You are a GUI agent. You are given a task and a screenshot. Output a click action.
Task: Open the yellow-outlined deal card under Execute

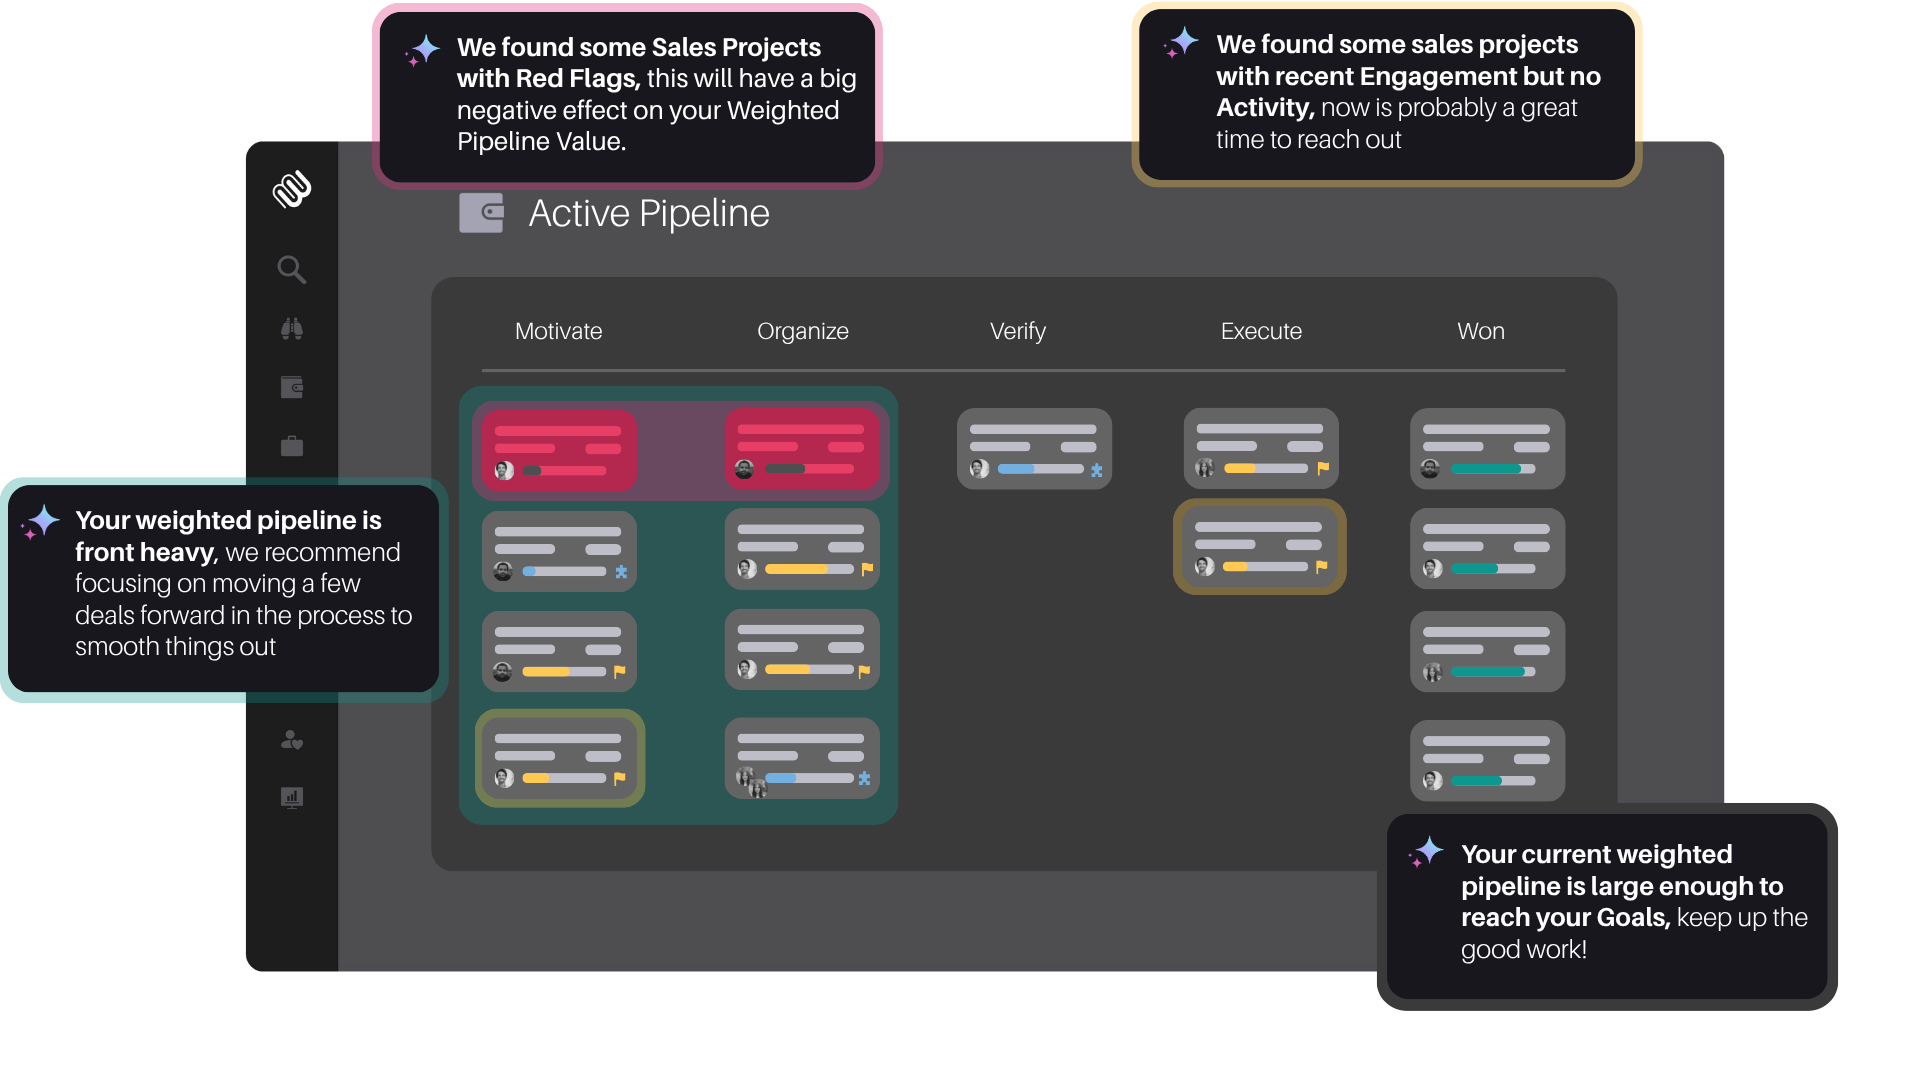(x=1260, y=547)
